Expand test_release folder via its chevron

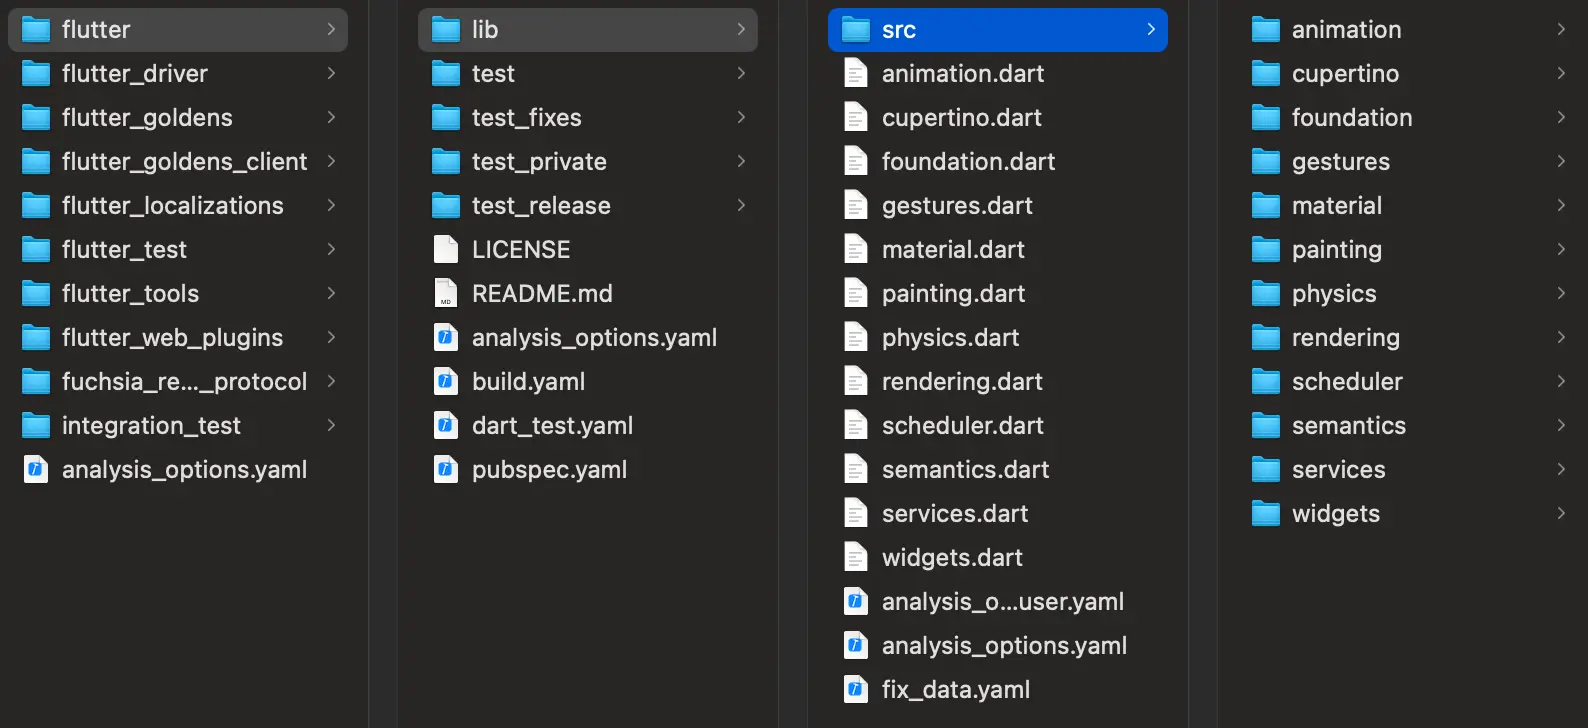pos(741,206)
